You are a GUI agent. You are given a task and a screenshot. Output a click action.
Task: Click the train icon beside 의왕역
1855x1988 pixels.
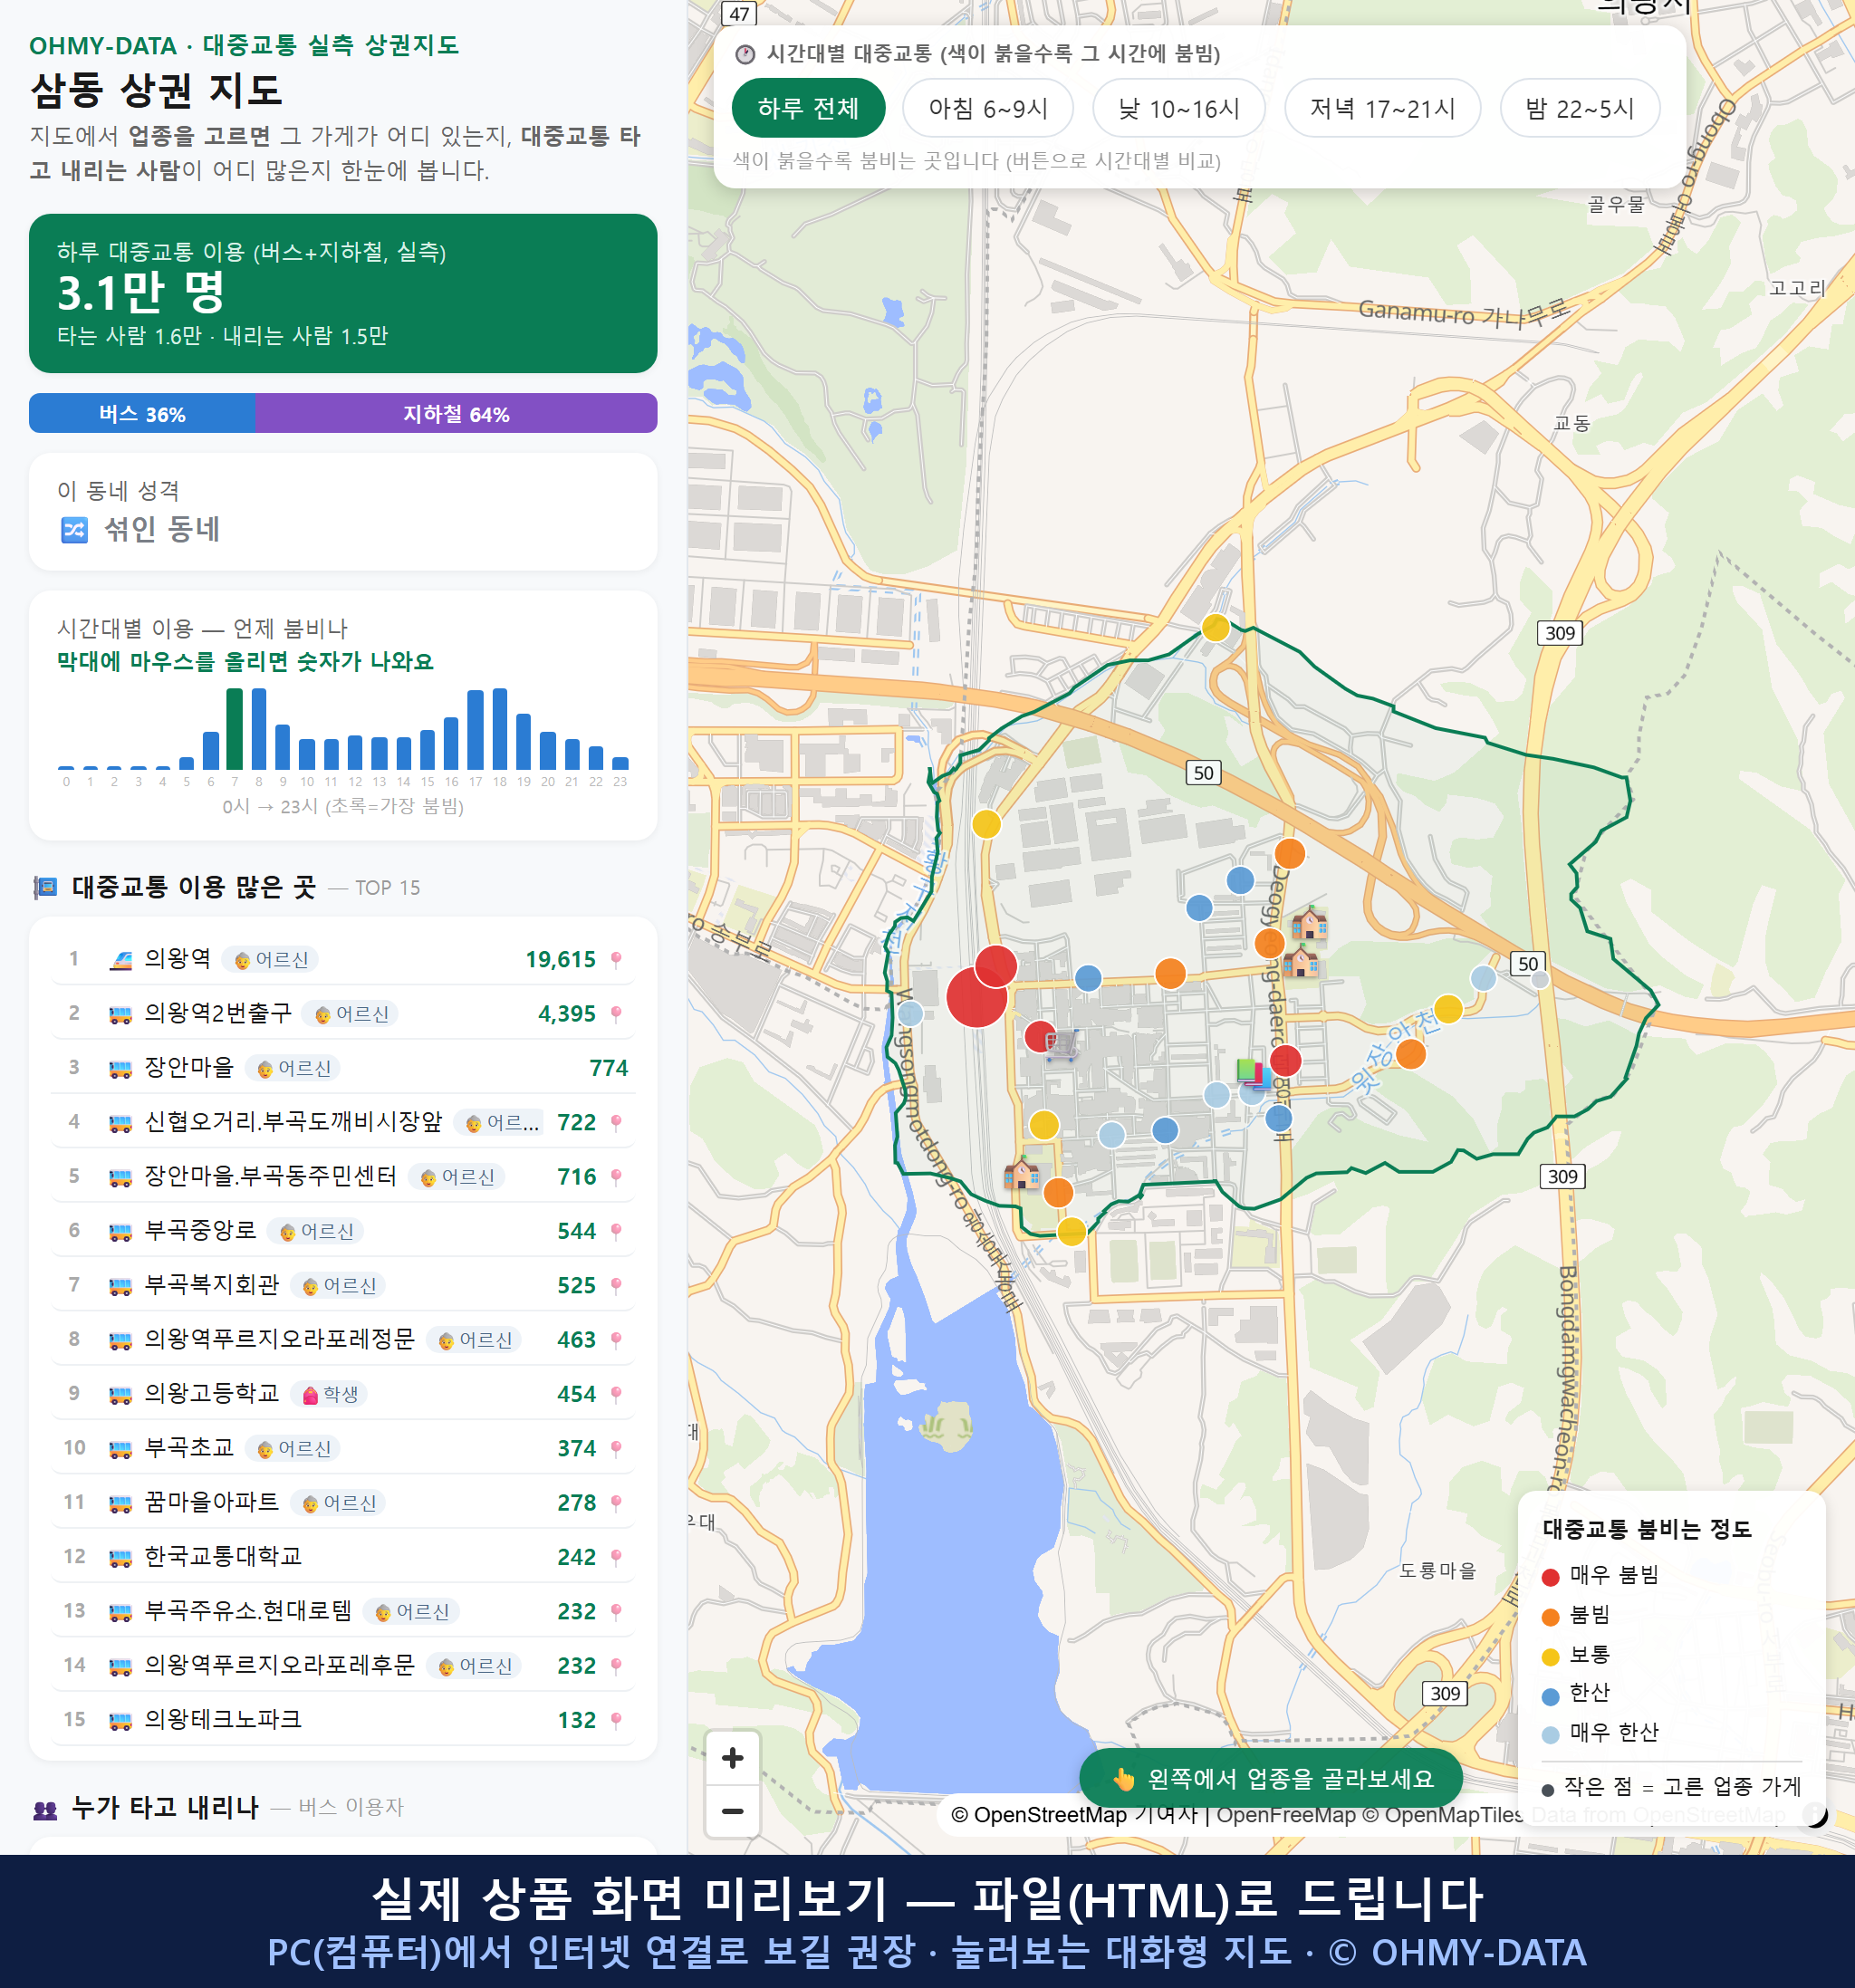point(120,960)
